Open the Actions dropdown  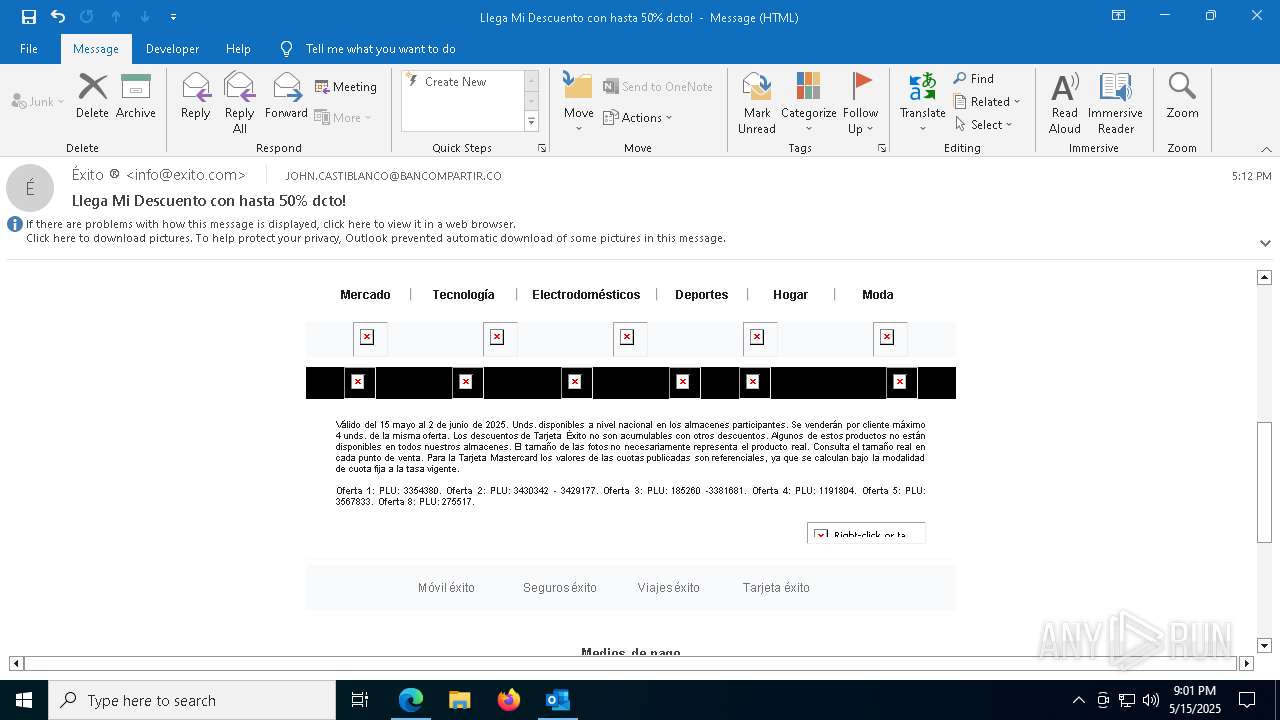click(638, 117)
